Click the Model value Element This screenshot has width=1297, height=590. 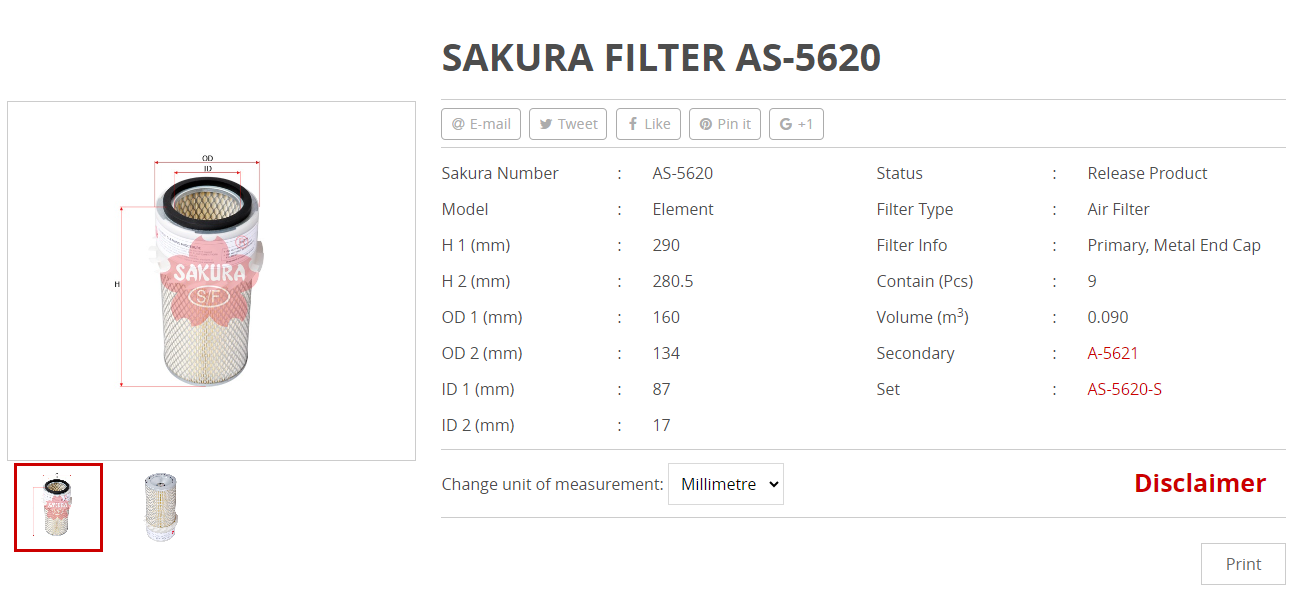click(x=683, y=209)
